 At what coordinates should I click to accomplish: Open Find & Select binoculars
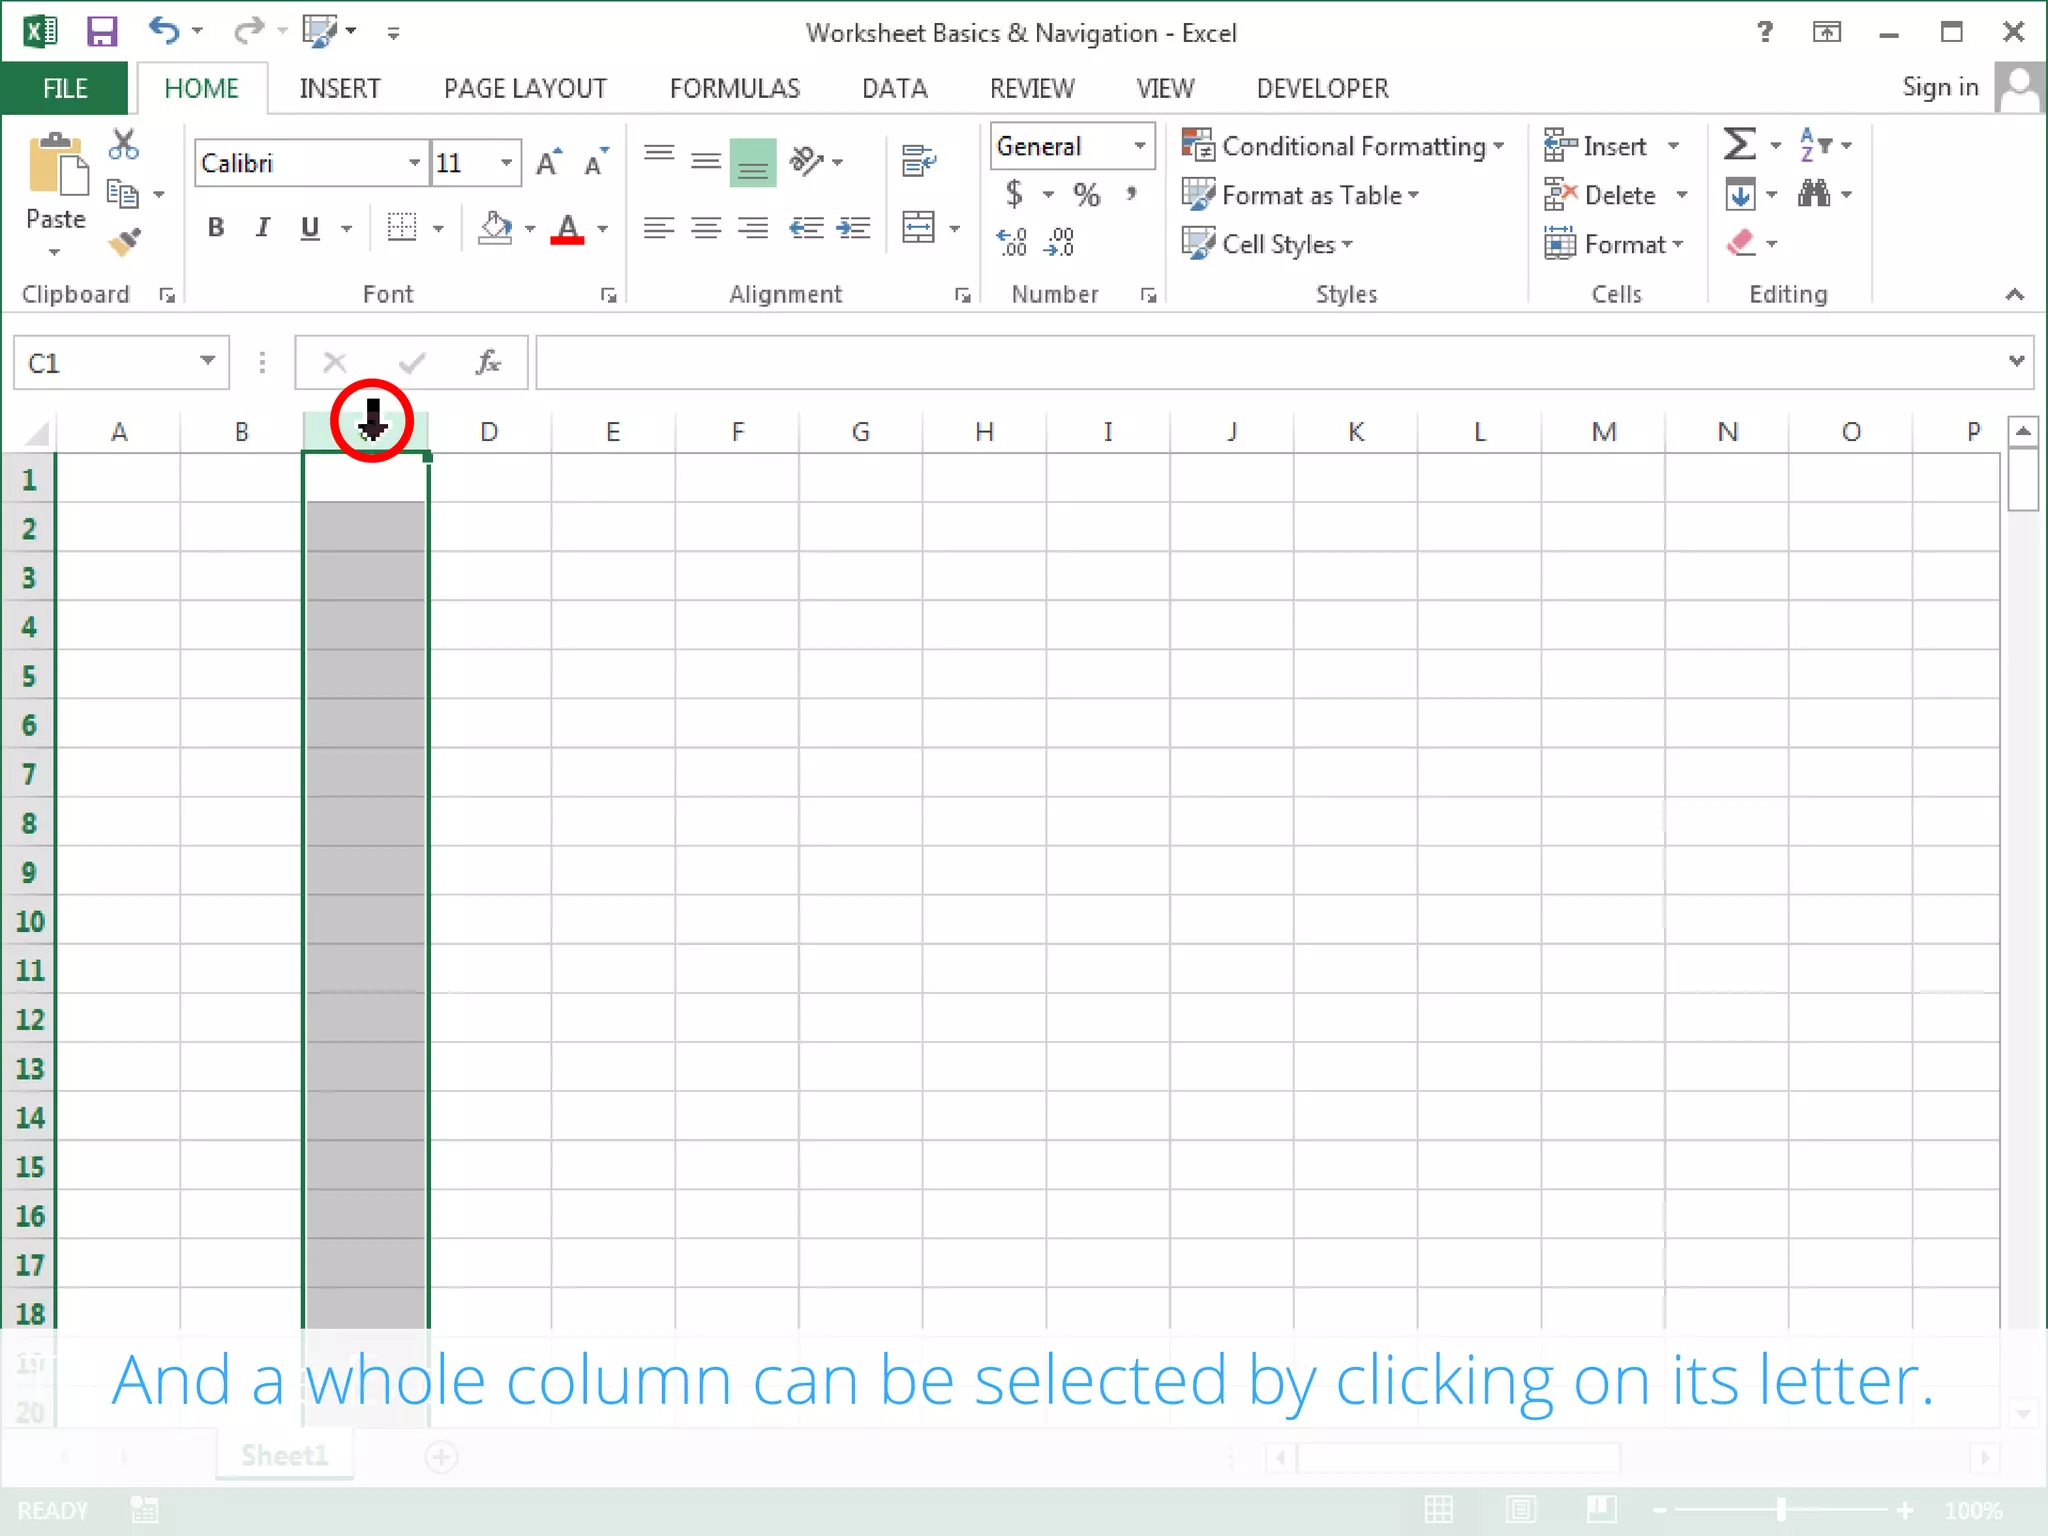tap(1814, 193)
